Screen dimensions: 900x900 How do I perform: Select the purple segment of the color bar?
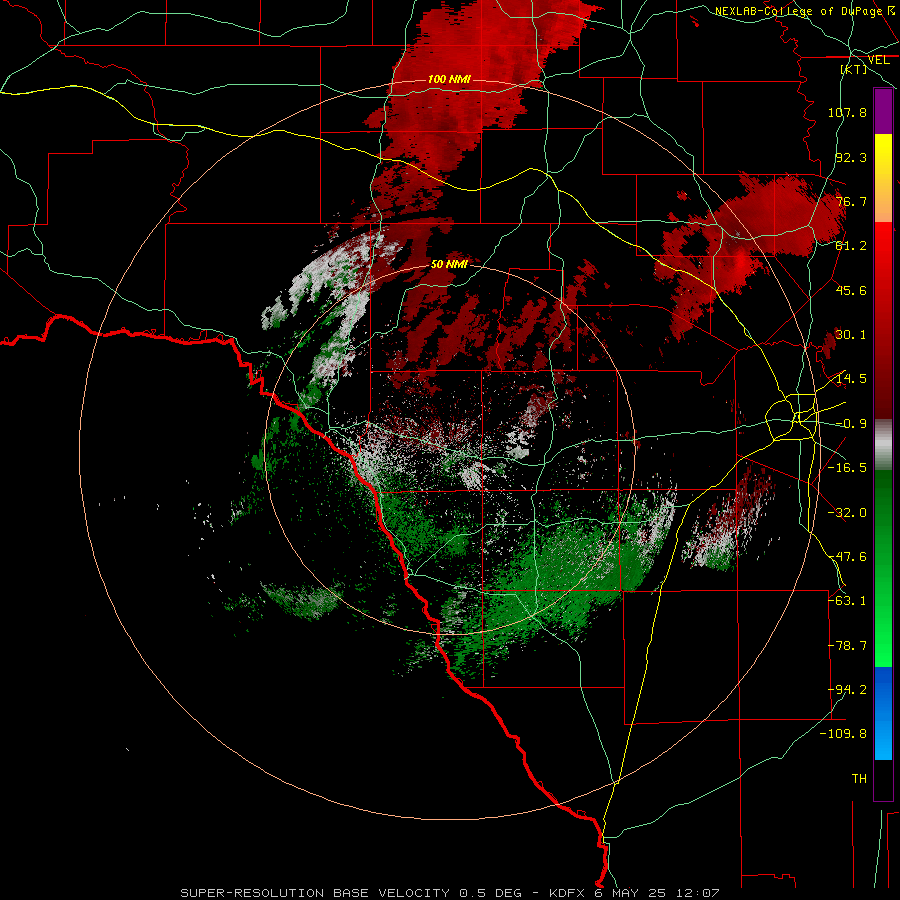[x=883, y=111]
